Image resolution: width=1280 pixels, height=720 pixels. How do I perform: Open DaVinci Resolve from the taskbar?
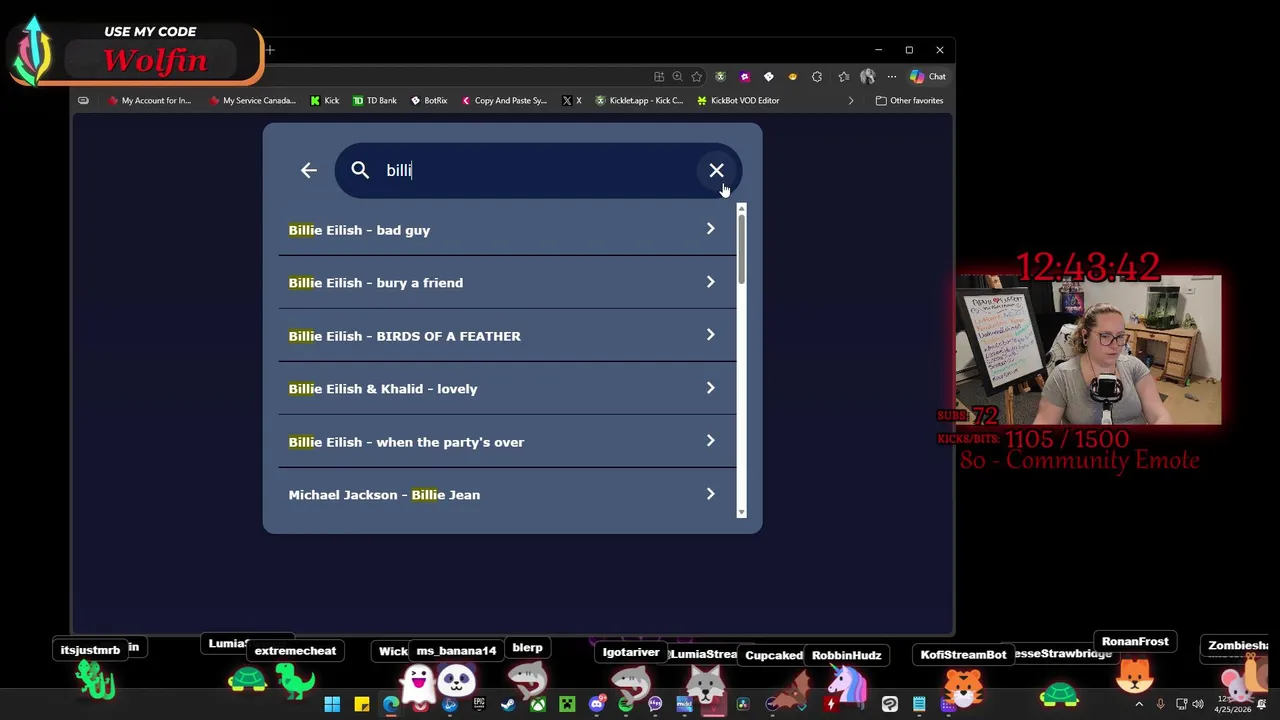(x=743, y=705)
